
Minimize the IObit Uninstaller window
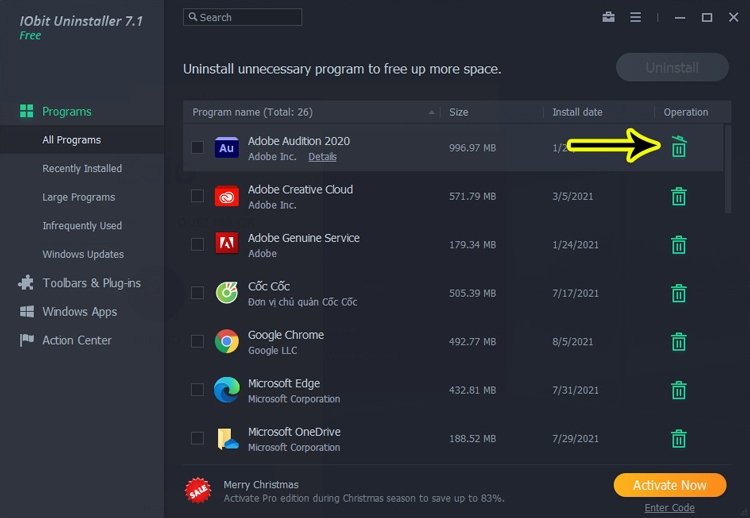click(x=680, y=18)
